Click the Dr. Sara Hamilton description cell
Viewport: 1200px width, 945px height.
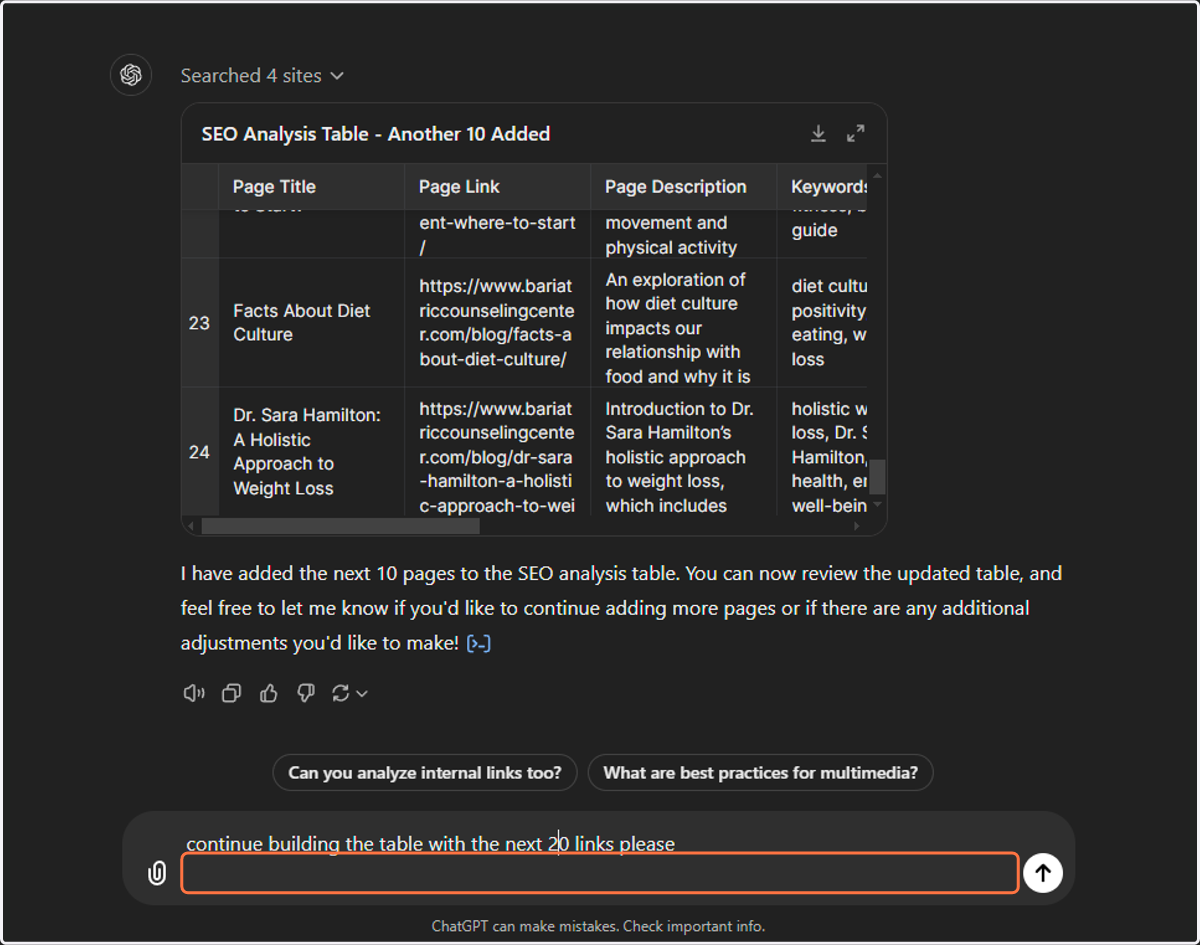pos(683,452)
